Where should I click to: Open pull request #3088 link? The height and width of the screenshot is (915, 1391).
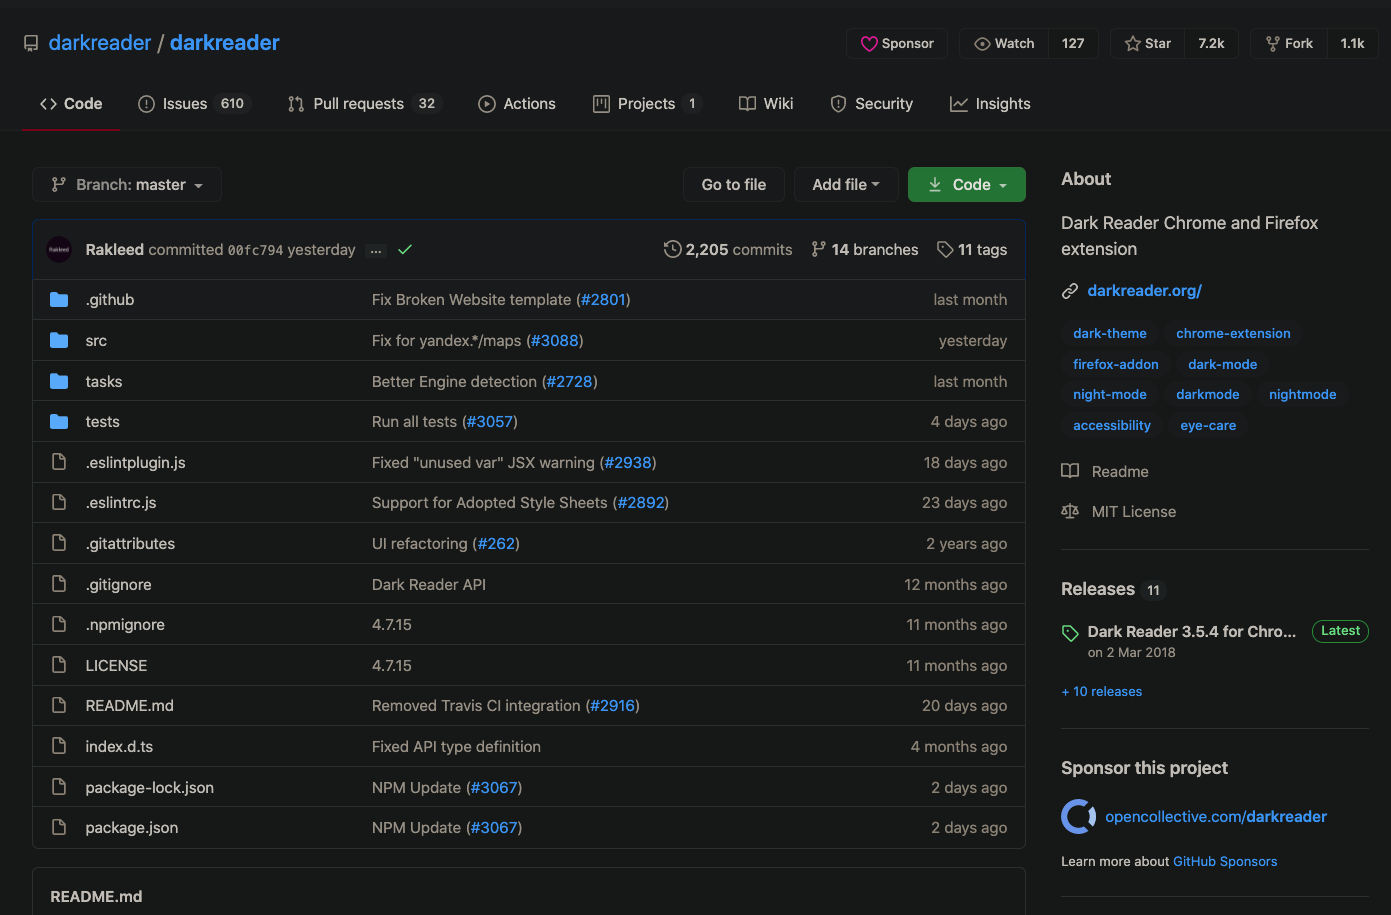[x=555, y=341]
